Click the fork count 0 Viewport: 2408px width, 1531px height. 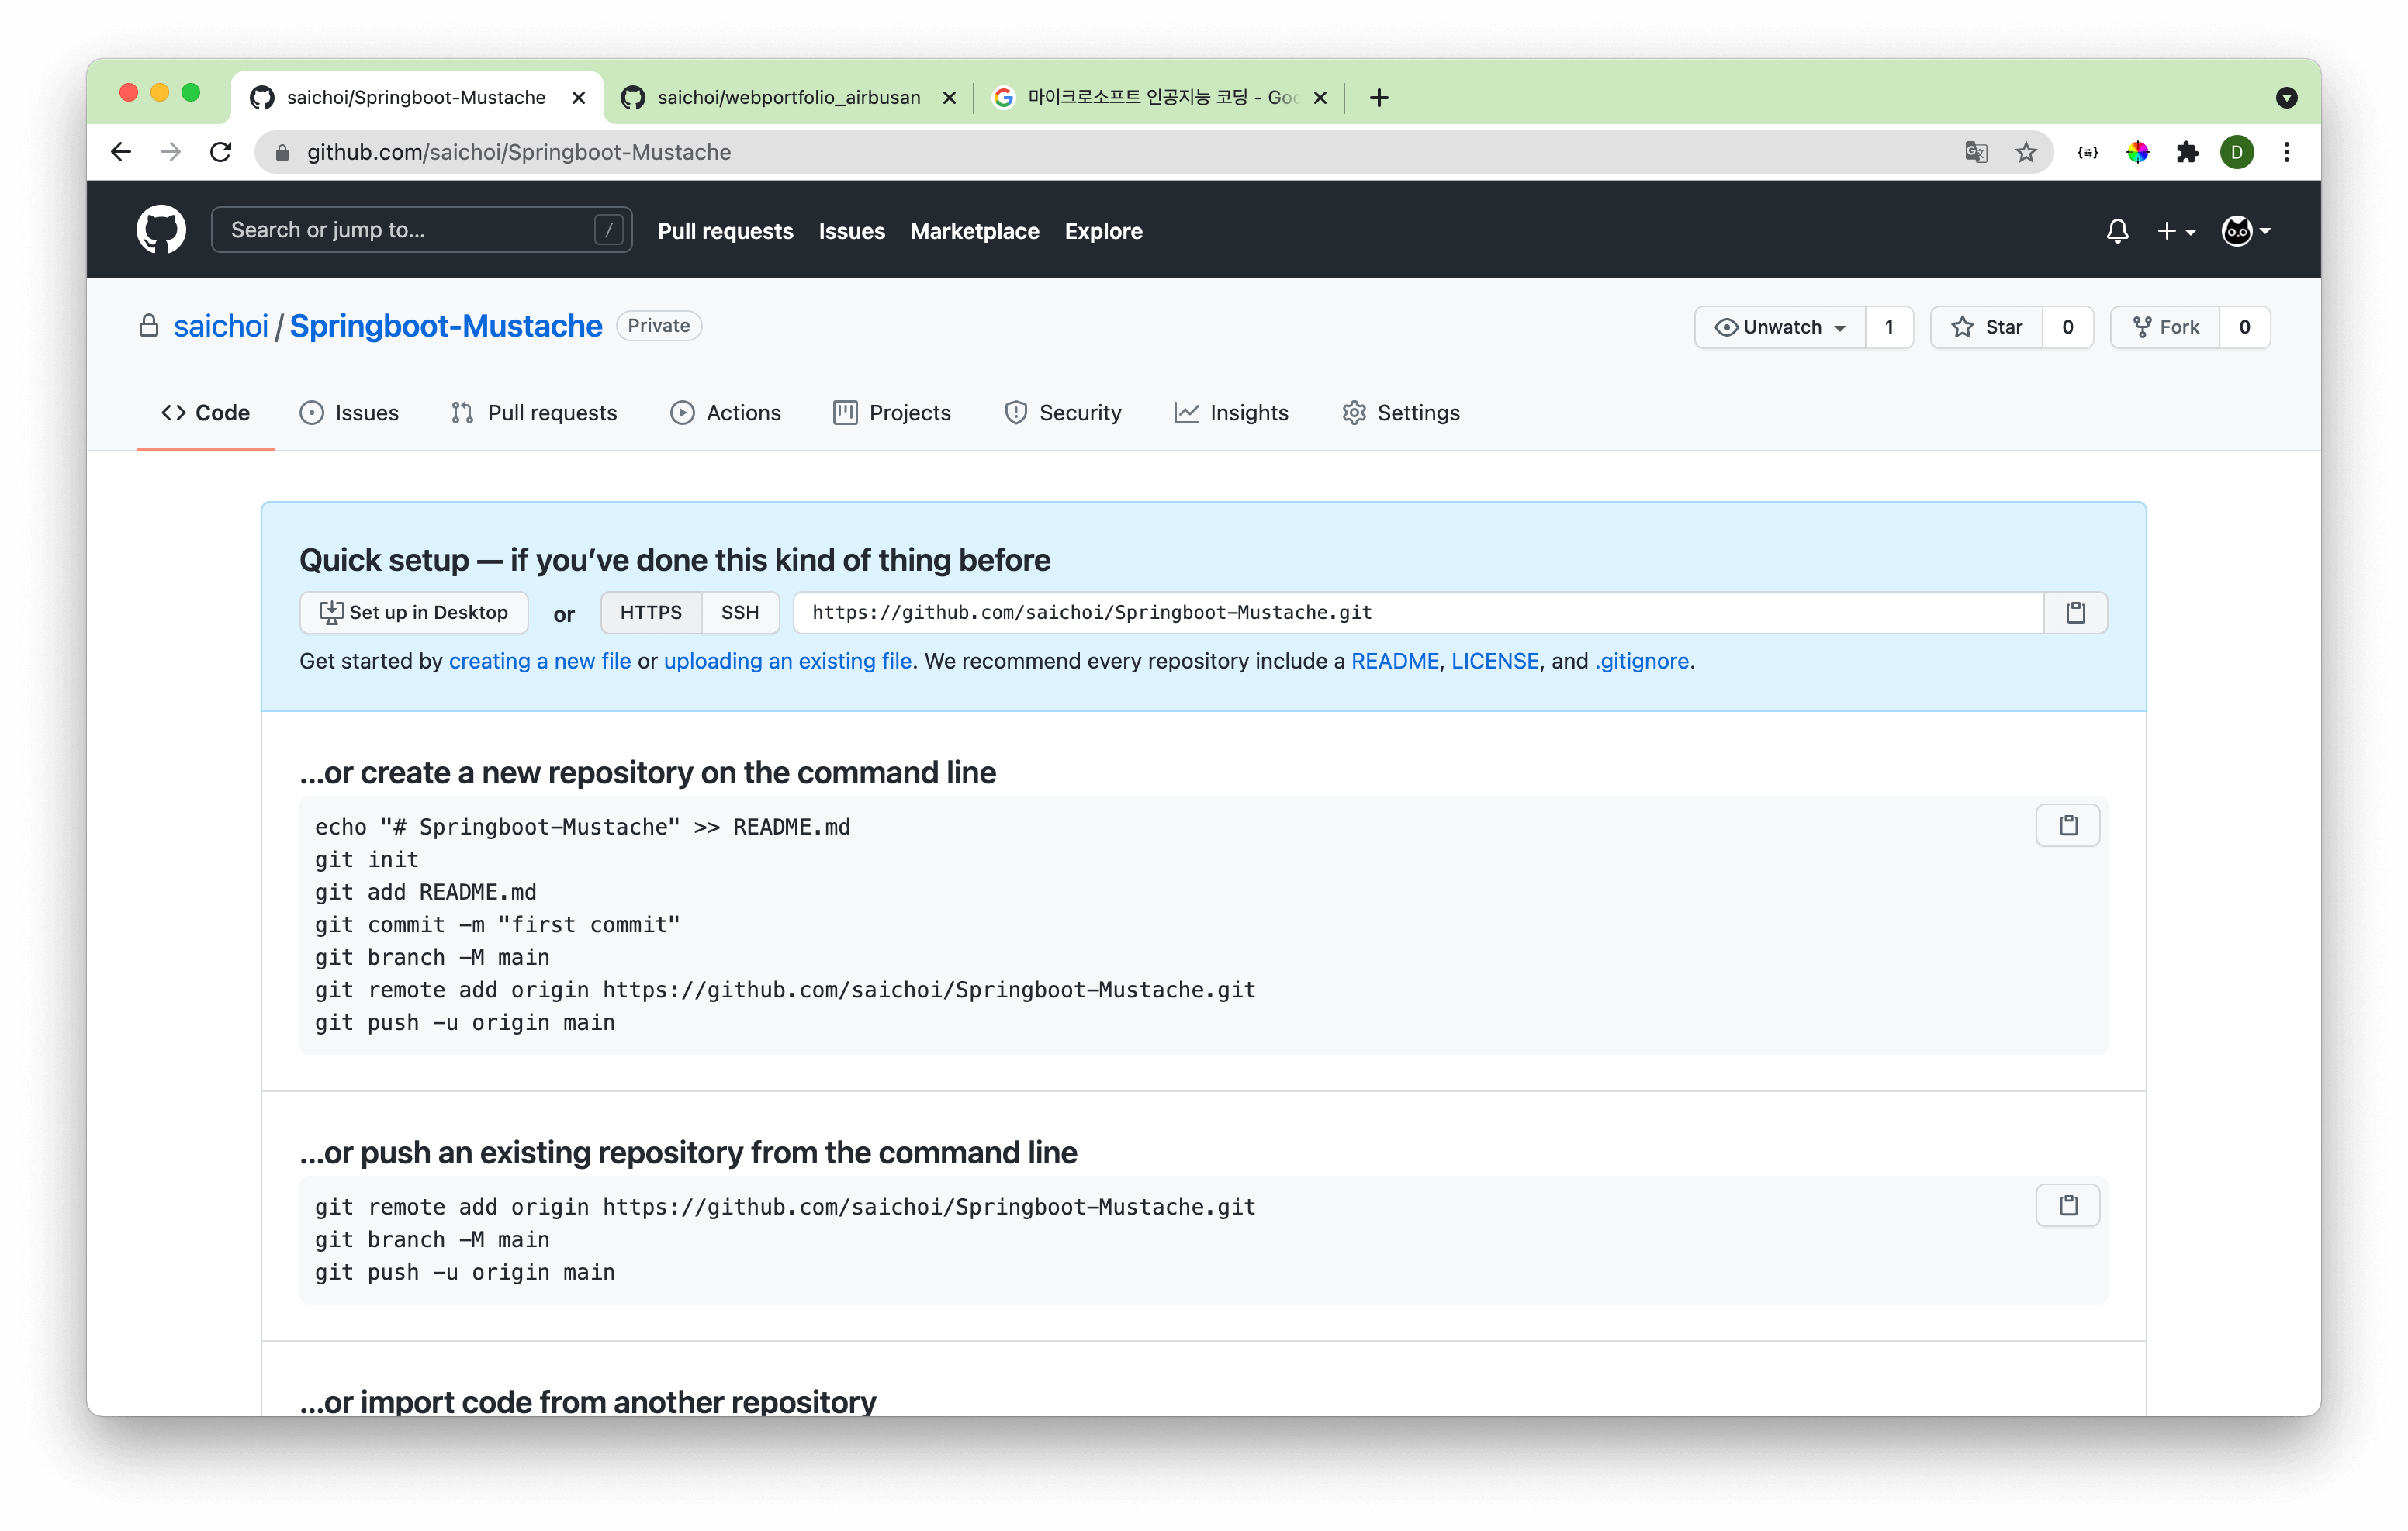(x=2245, y=327)
